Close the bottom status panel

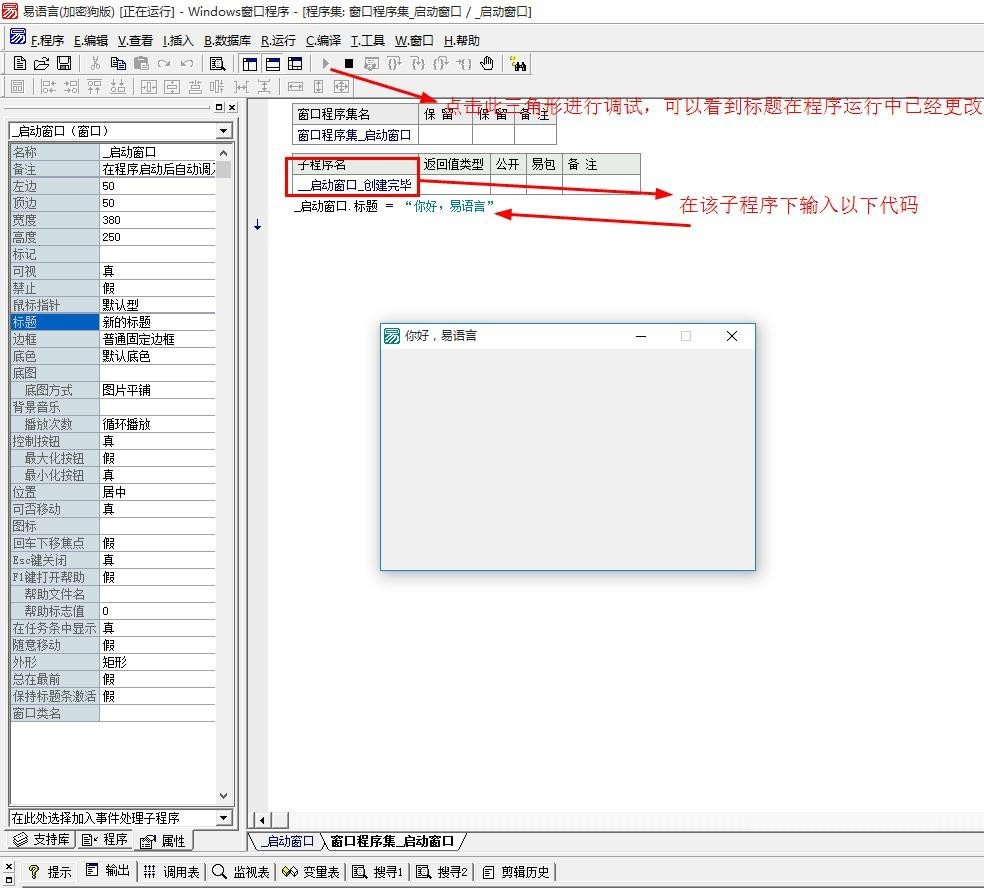click(x=8, y=866)
